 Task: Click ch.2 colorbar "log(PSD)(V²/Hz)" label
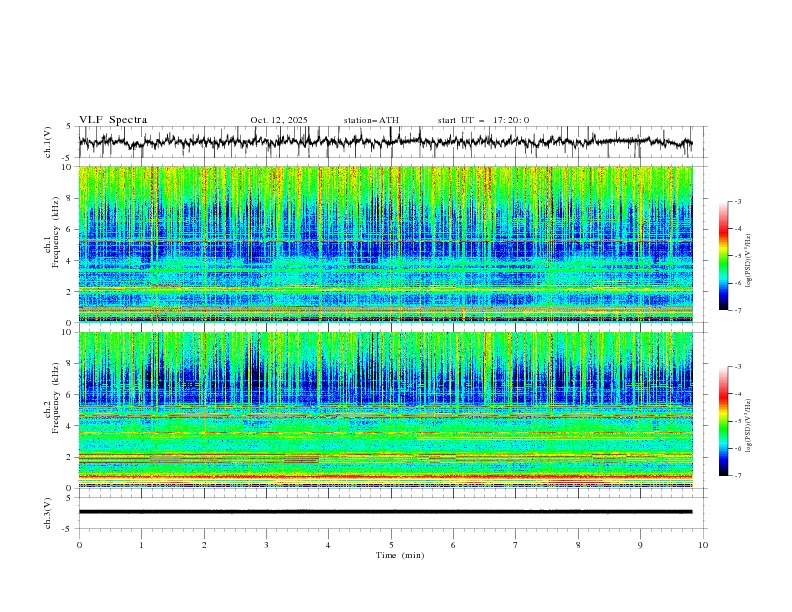[x=750, y=426]
